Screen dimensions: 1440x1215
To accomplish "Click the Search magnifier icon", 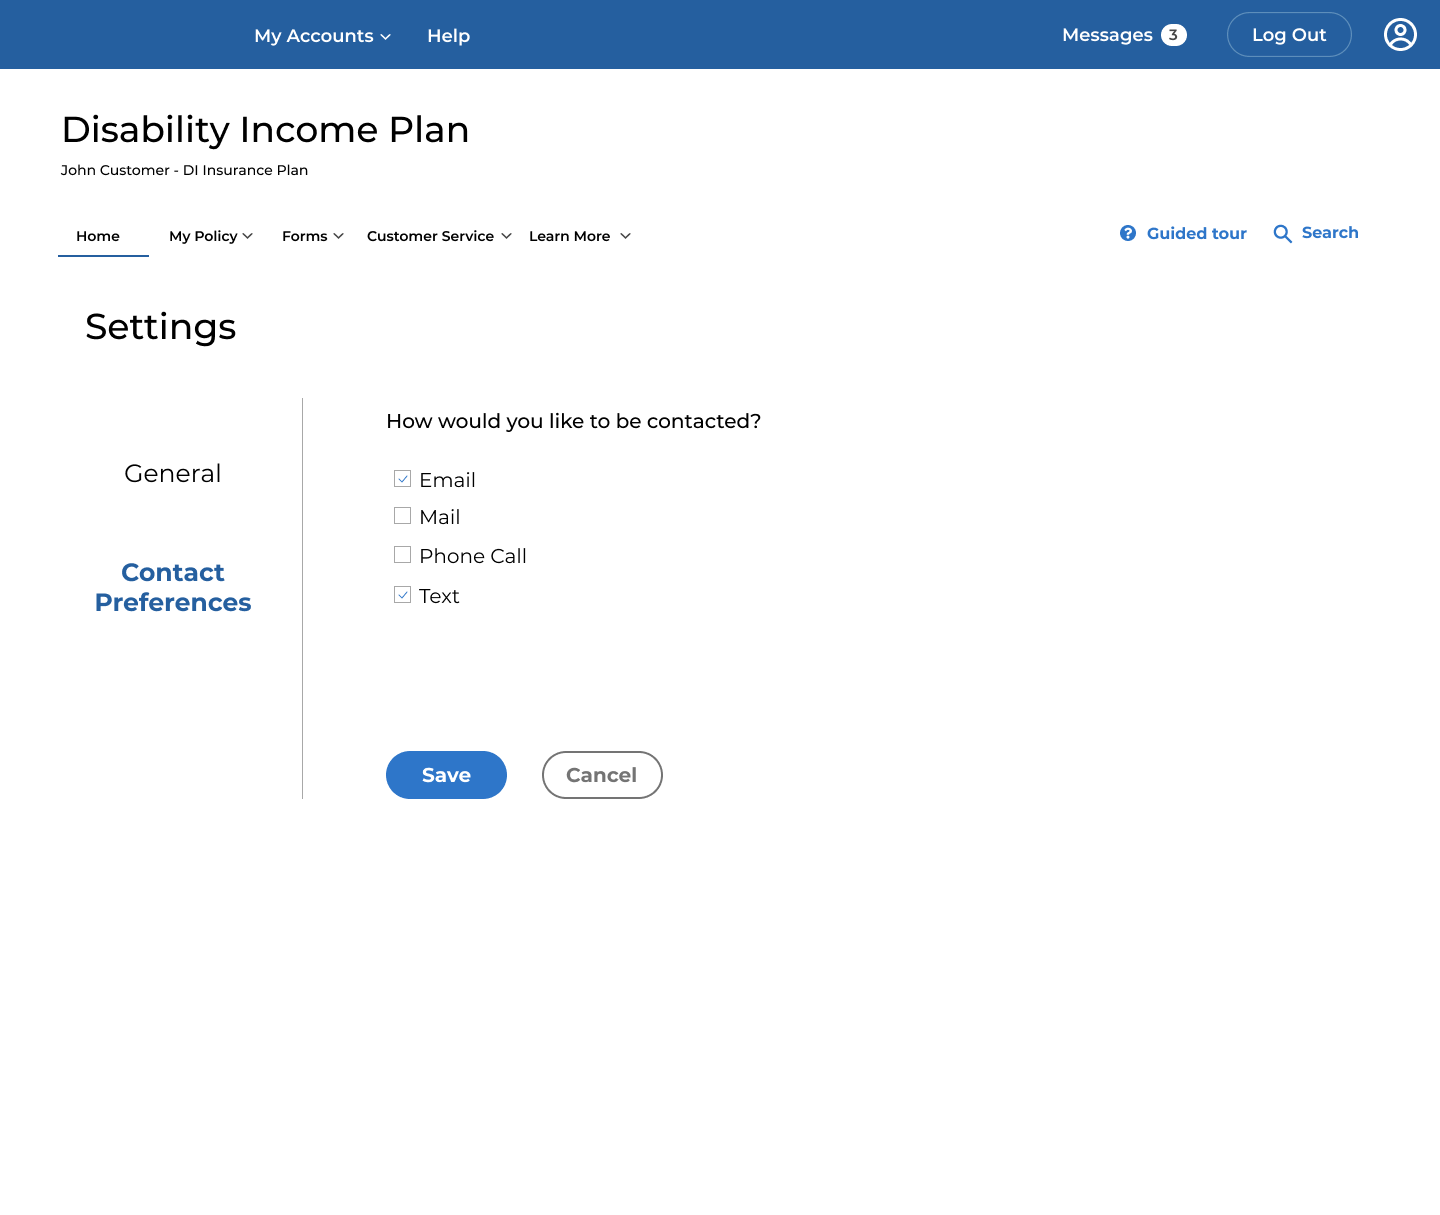I will (x=1282, y=234).
